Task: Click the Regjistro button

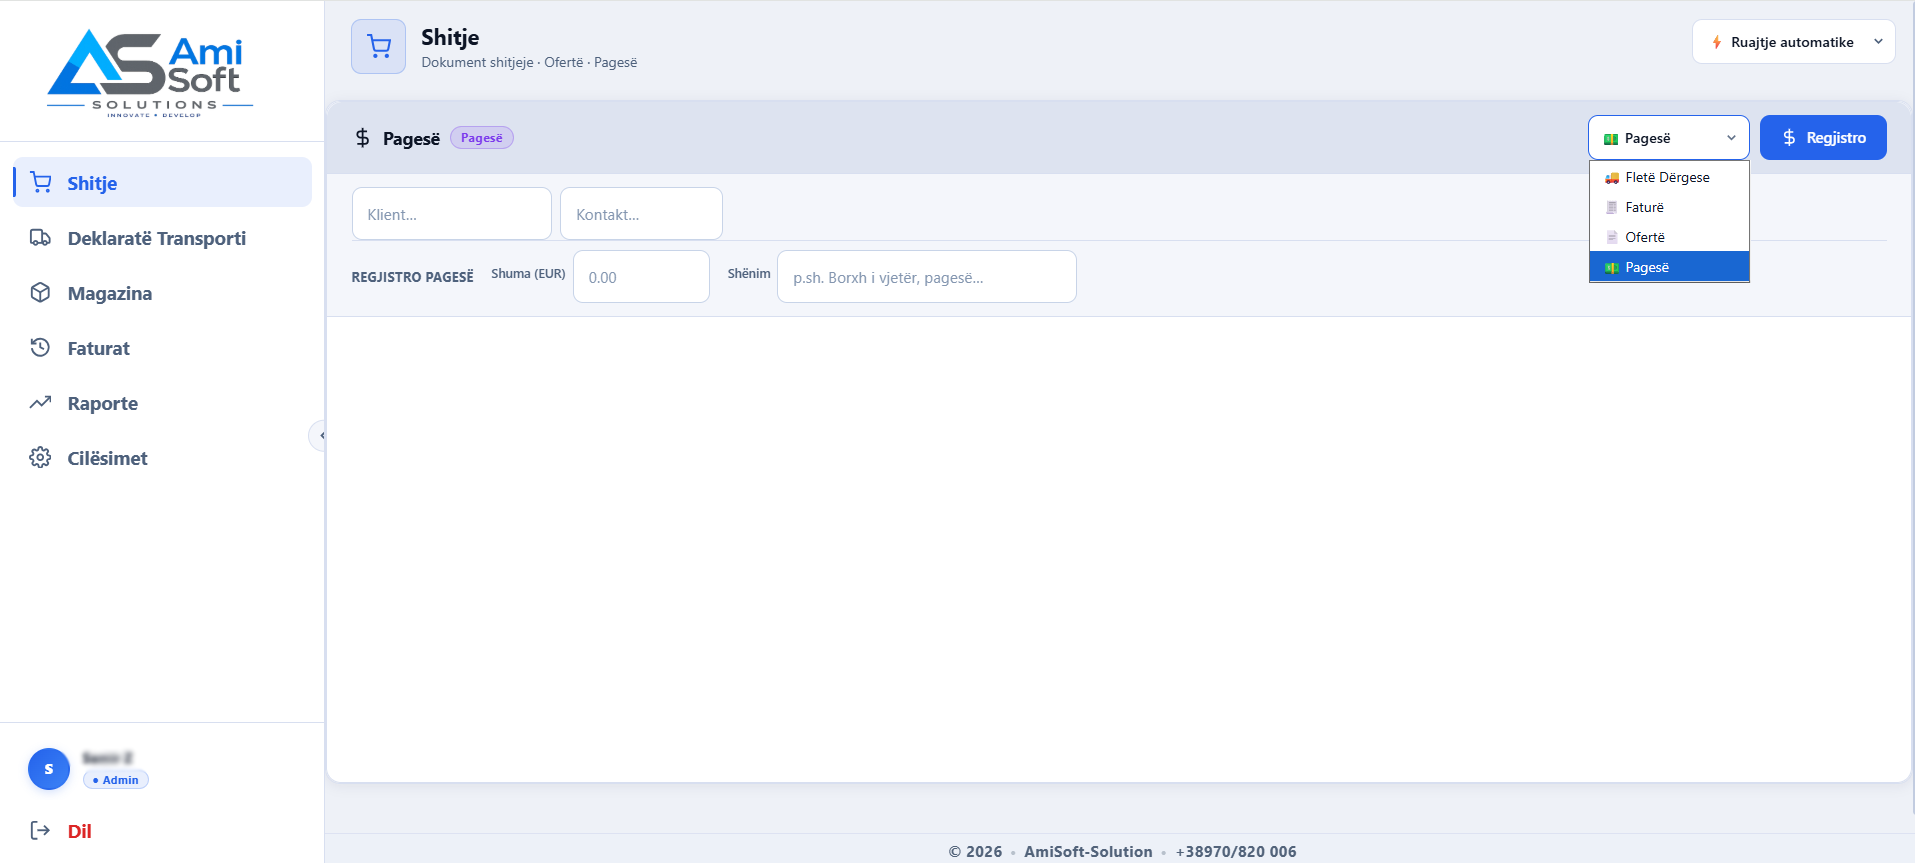Action: pos(1823,138)
